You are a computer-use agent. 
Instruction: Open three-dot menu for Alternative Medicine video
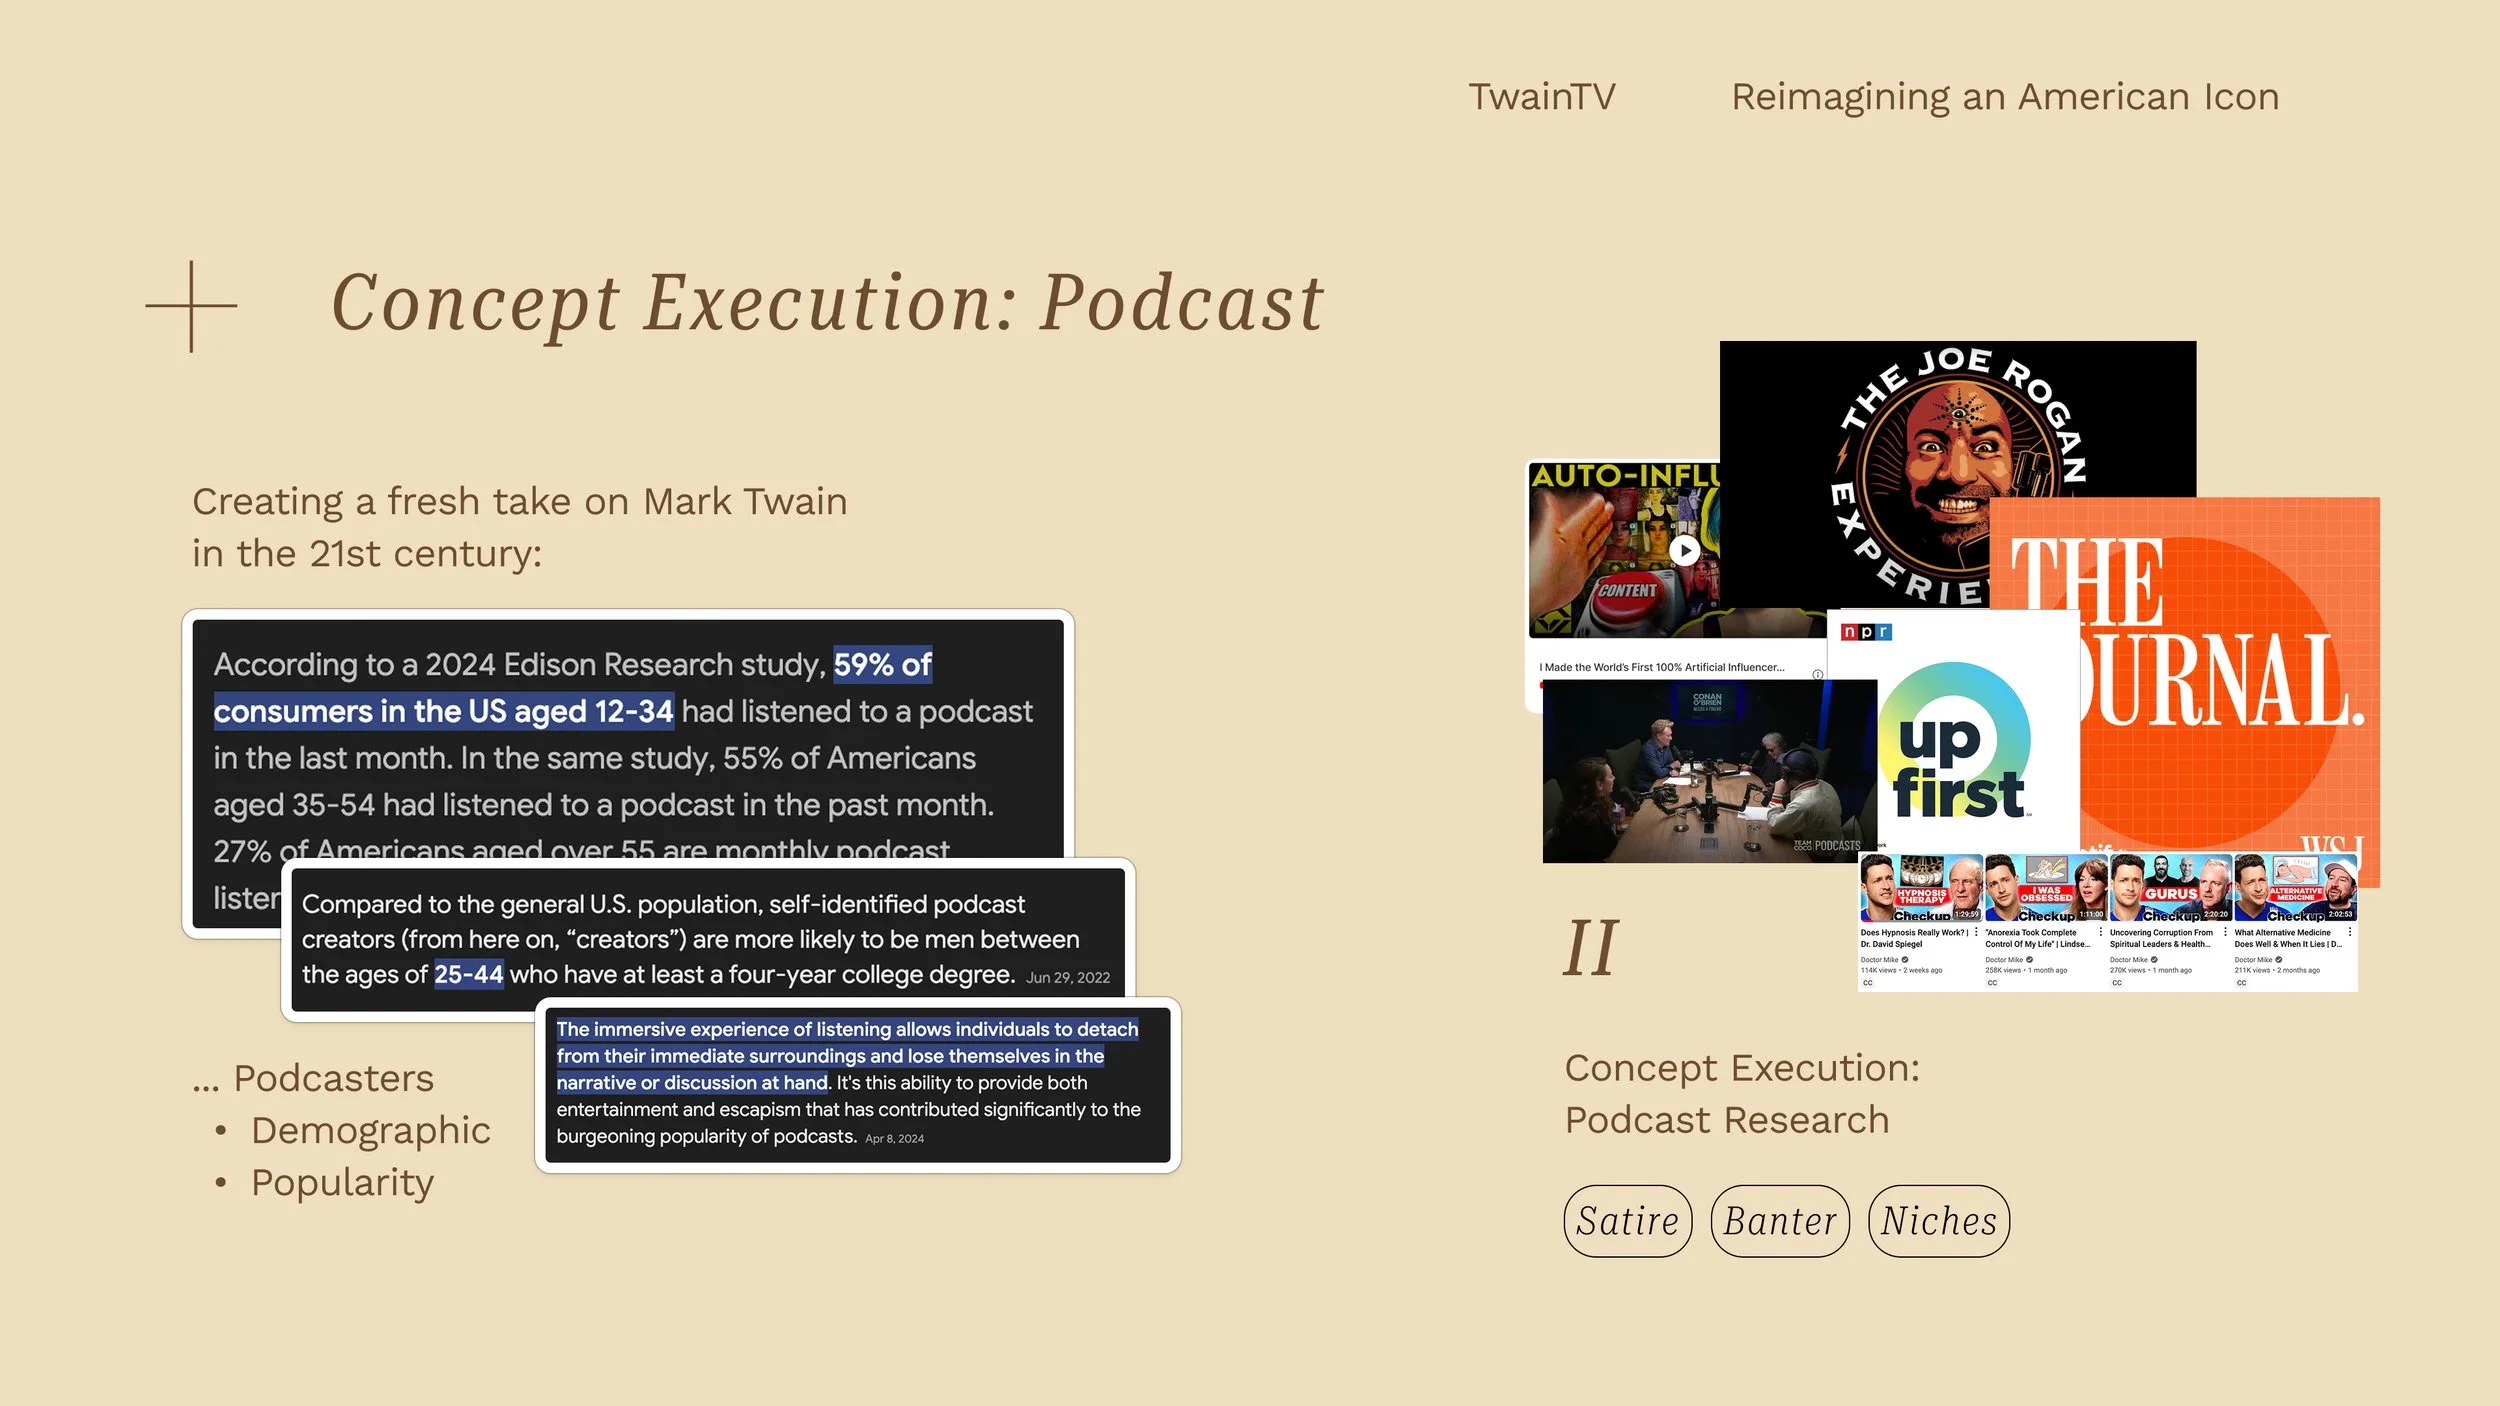point(2349,932)
